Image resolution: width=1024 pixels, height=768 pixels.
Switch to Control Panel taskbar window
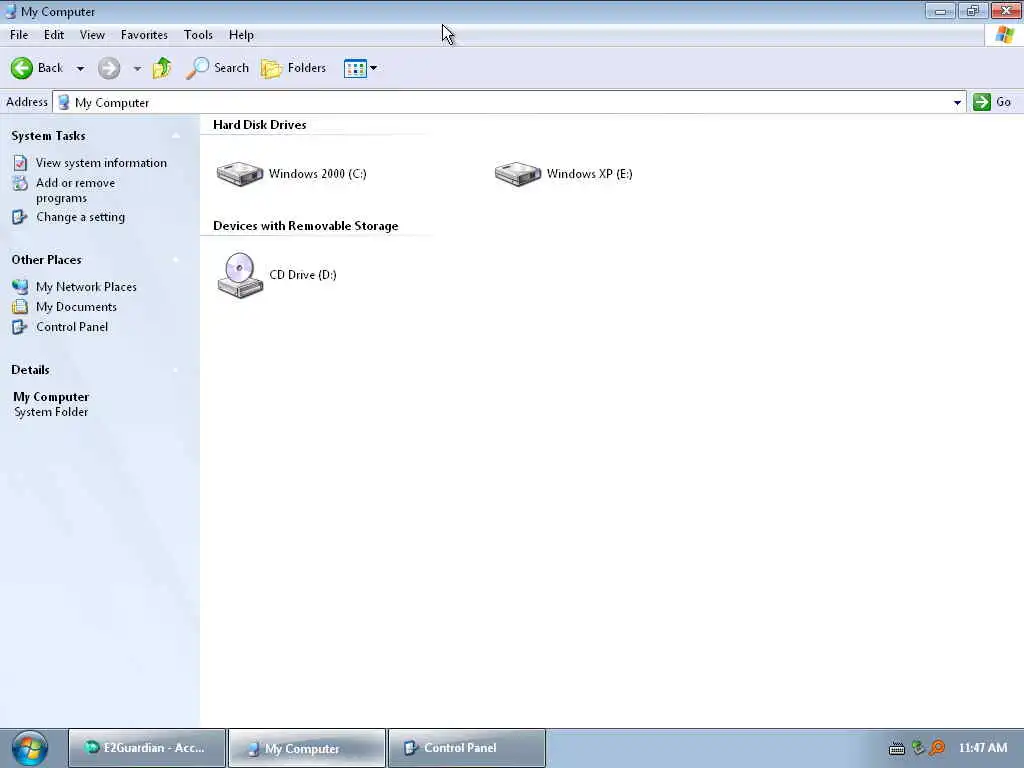click(467, 748)
